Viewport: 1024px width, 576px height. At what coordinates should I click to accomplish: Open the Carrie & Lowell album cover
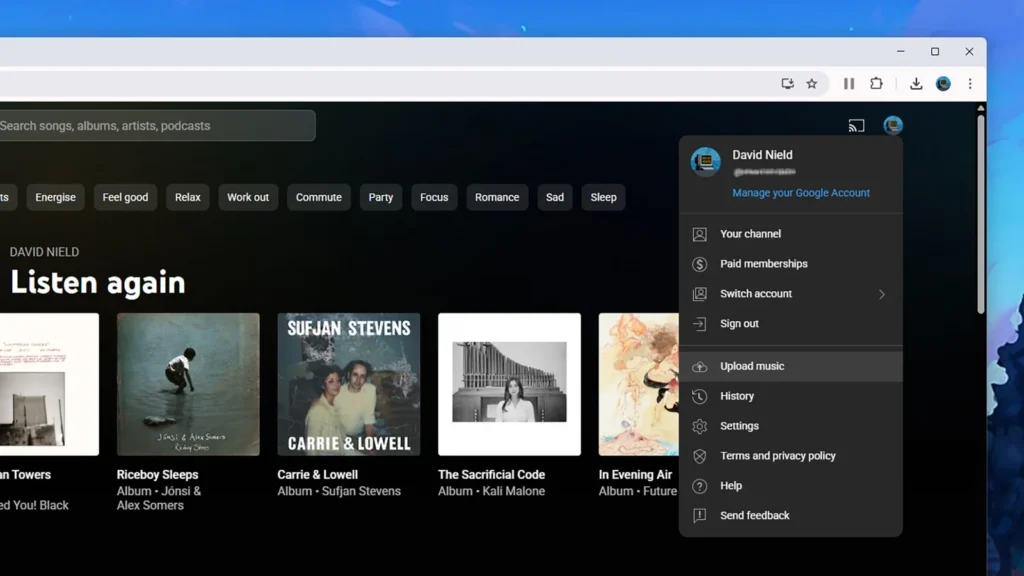click(x=349, y=384)
